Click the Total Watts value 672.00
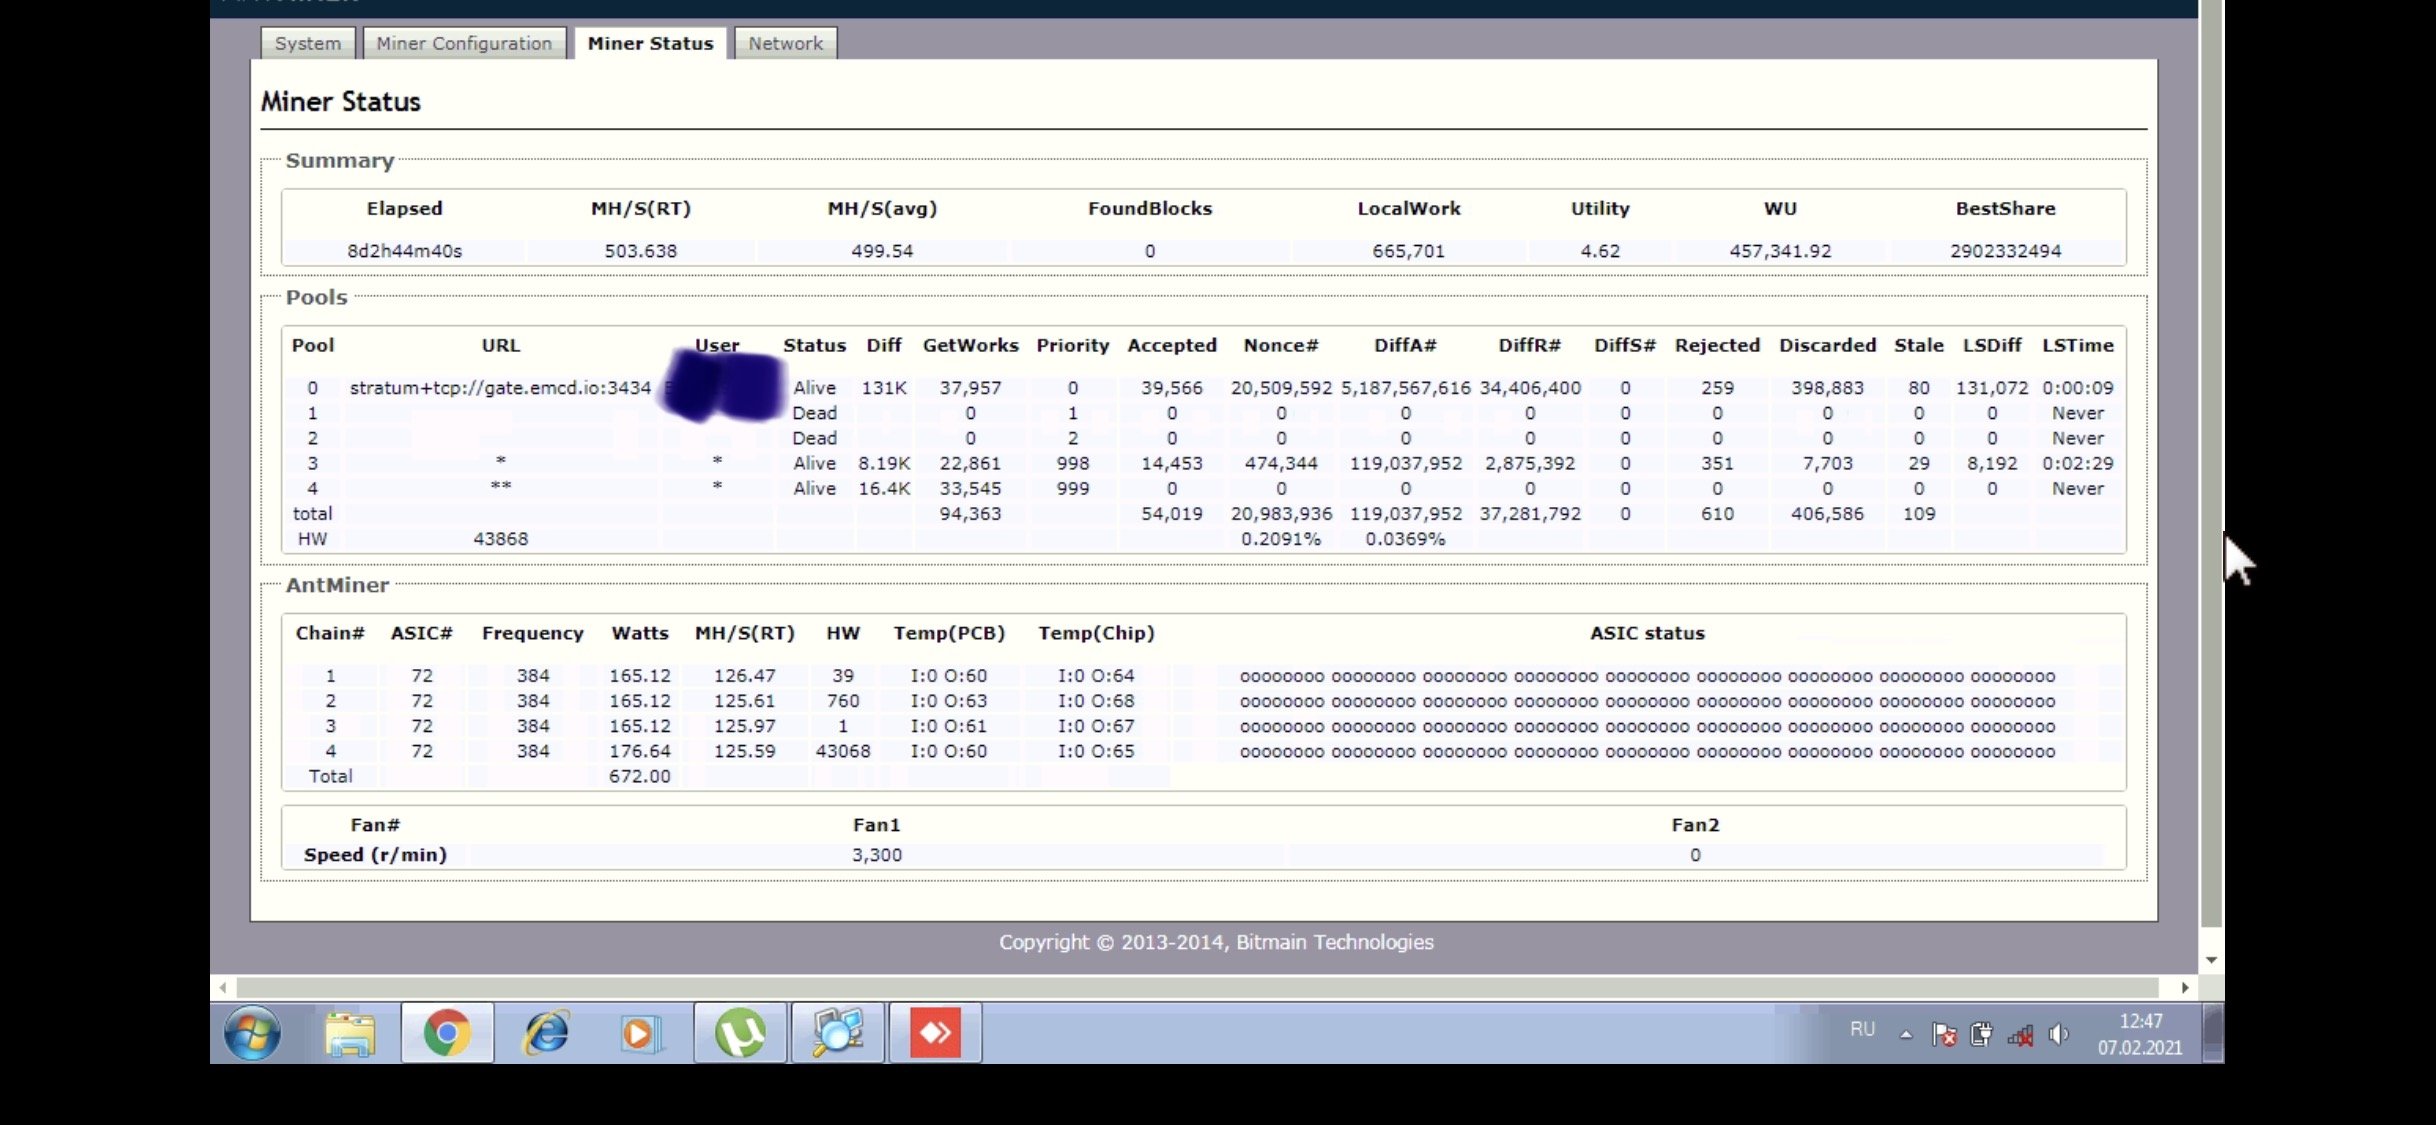 (640, 776)
